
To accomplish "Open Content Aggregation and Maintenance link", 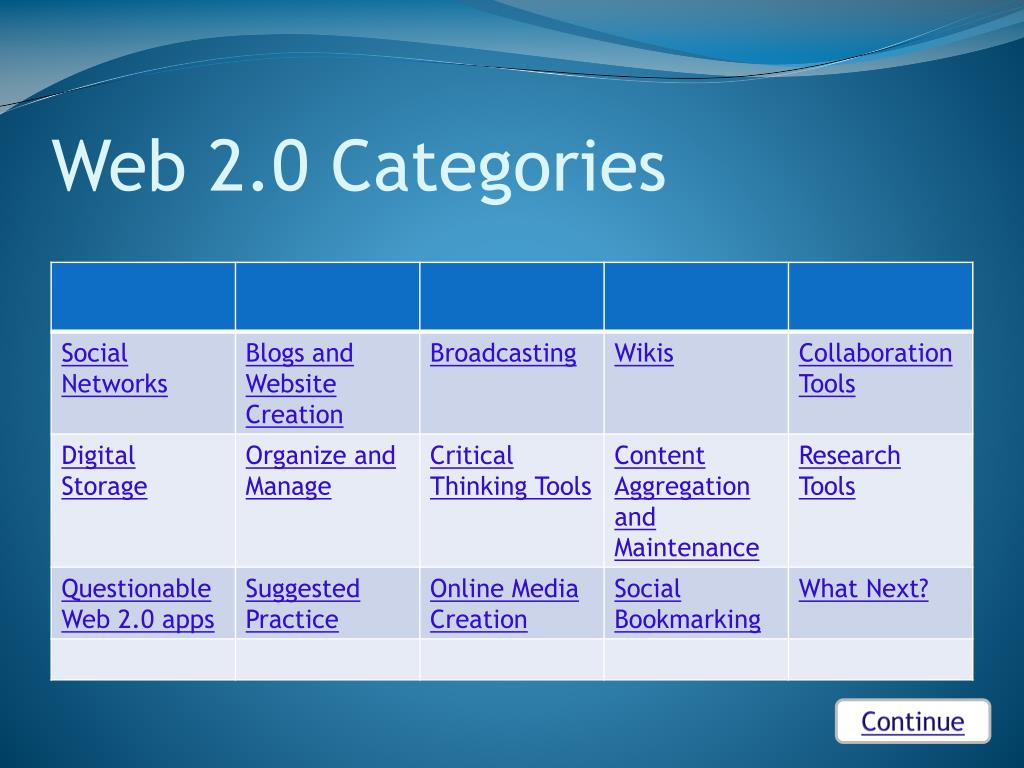I will (x=686, y=502).
